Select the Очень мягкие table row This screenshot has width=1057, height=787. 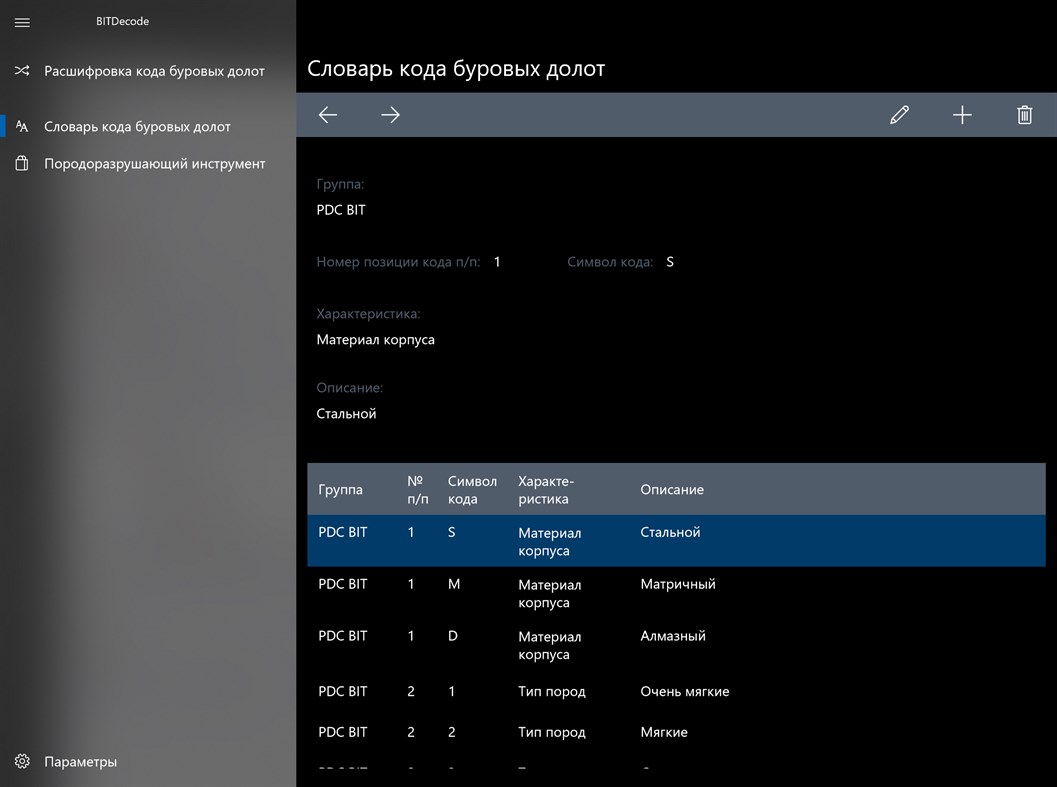coord(684,692)
